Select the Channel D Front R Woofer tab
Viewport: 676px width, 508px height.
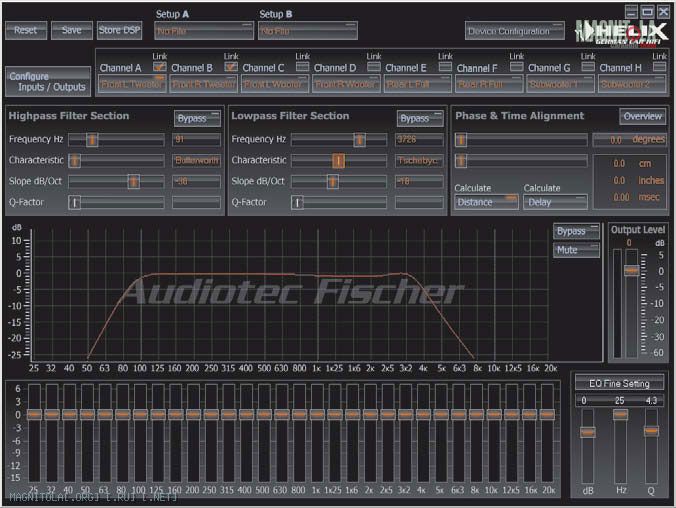click(346, 84)
